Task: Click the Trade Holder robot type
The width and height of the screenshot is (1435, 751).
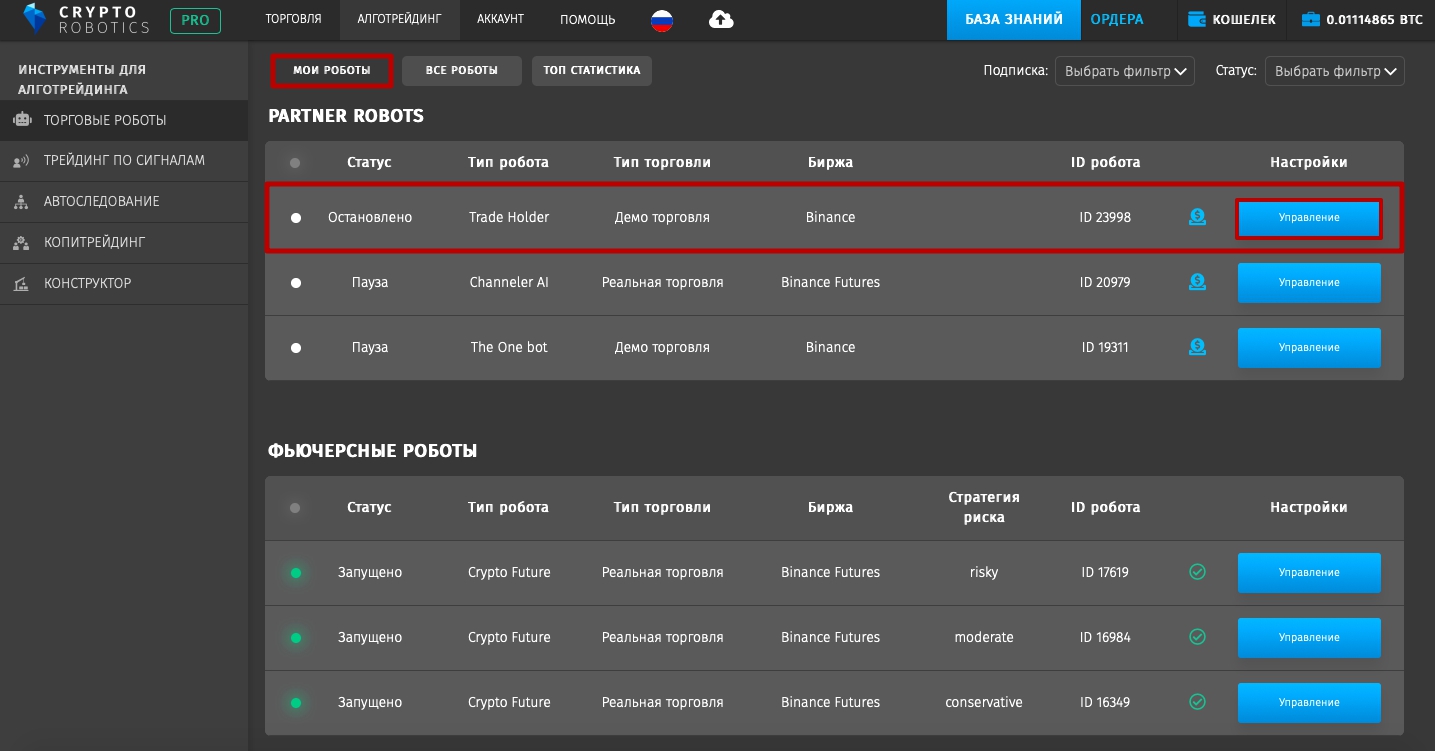Action: click(509, 217)
